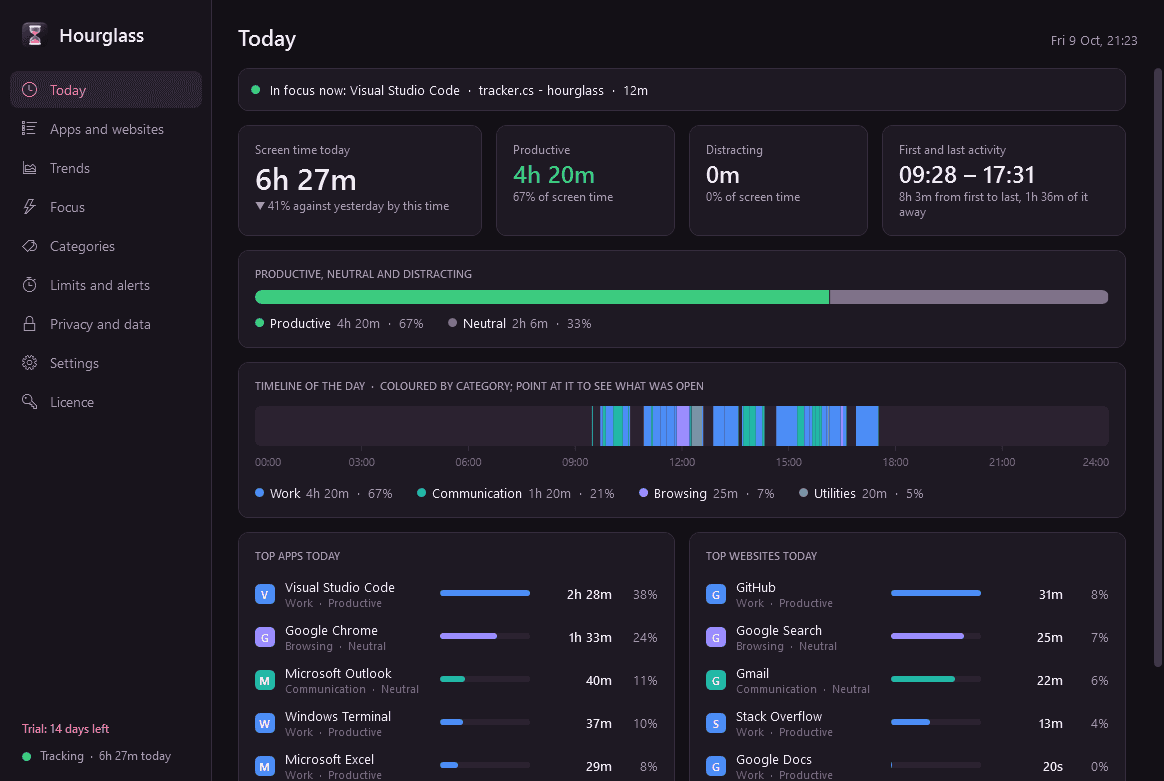Viewport: 1164px width, 781px height.
Task: Click the '2h 28m' value for Visual Studio Code
Action: pos(589,595)
